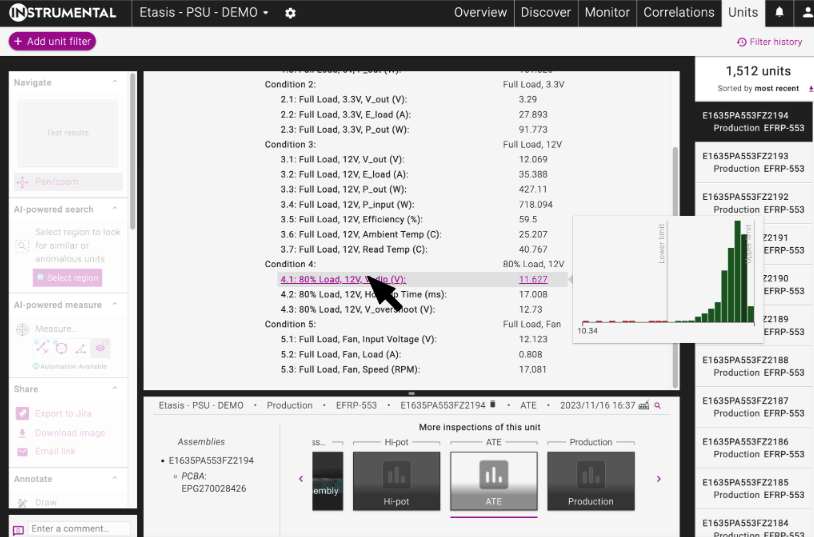Go to the Units tab
This screenshot has height=537, width=814.
743,12
